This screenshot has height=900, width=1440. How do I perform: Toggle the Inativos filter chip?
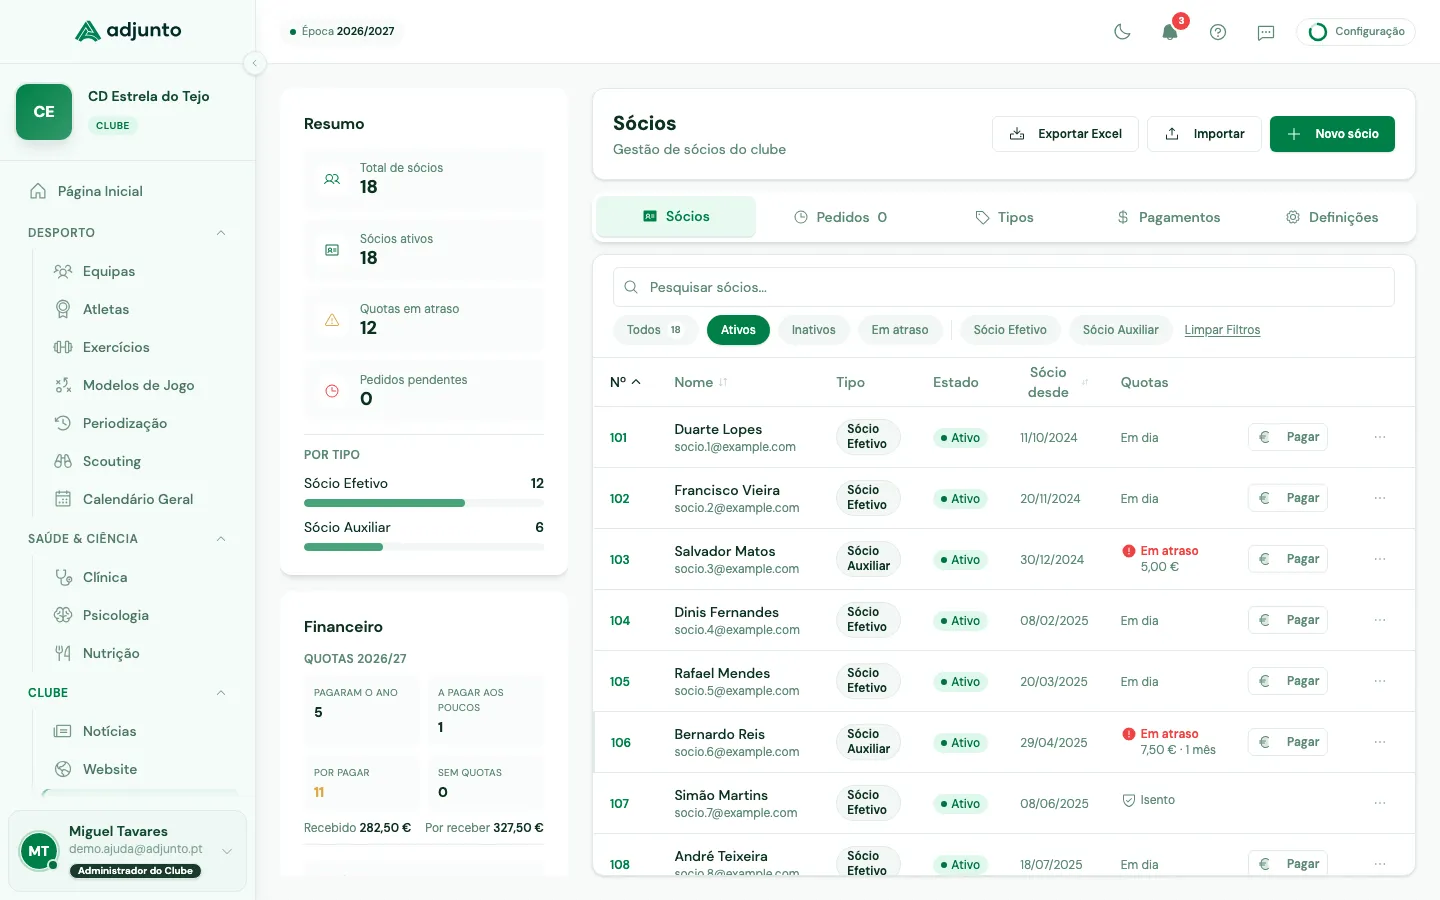[813, 330]
